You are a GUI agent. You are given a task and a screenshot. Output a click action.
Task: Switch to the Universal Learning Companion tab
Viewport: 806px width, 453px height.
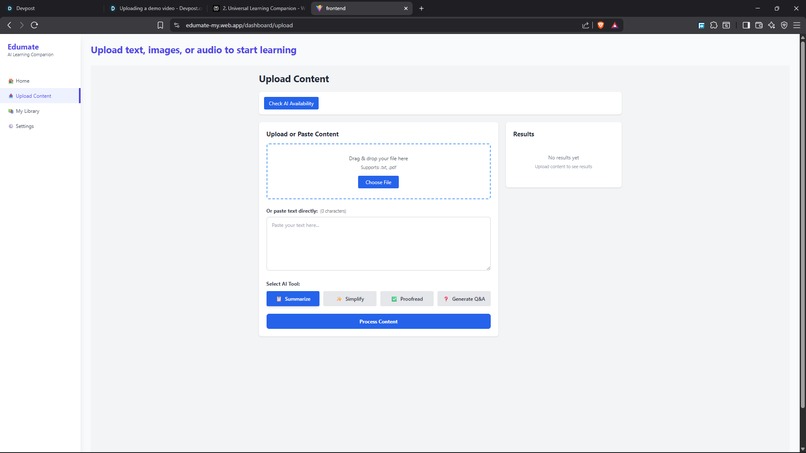point(260,8)
